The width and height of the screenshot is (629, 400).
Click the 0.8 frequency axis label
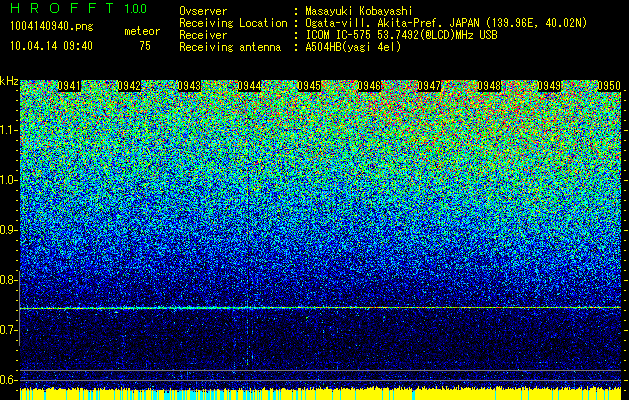[x=9, y=280]
